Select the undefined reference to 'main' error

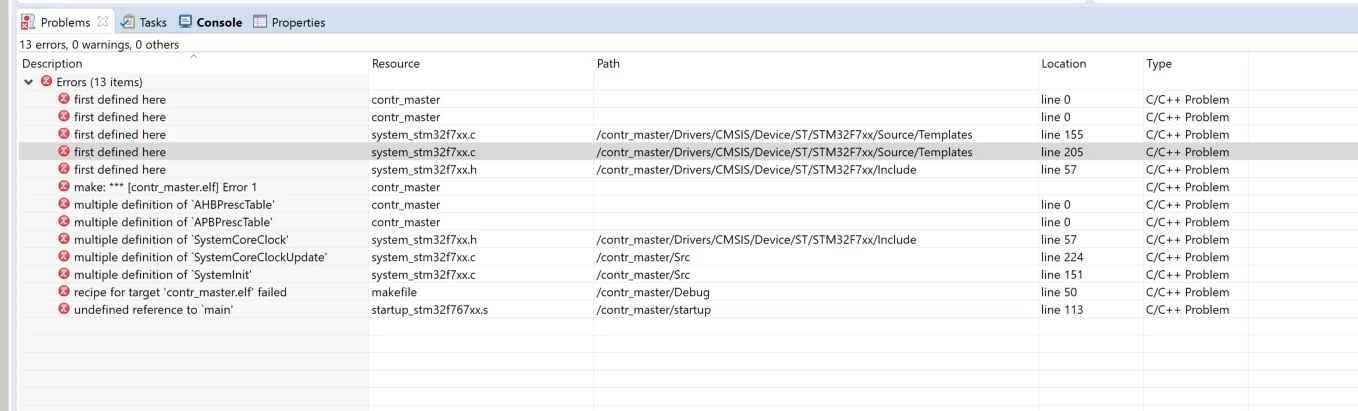[688, 309]
